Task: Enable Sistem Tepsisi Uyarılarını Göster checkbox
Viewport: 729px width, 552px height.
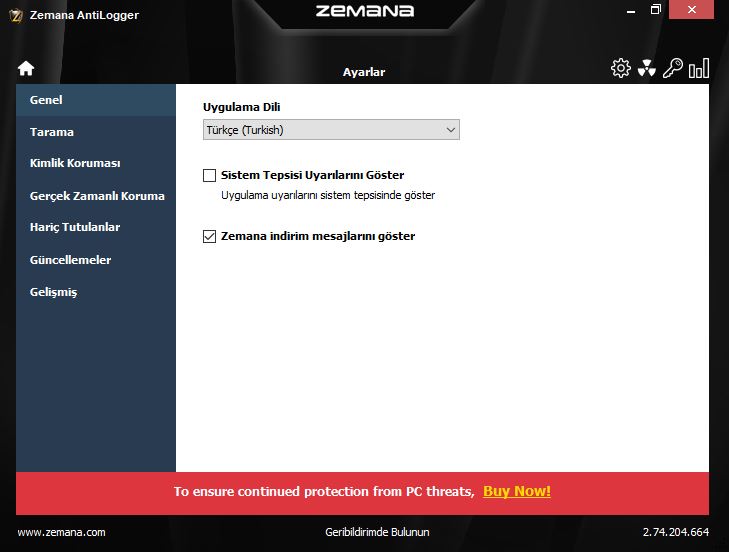Action: pyautogui.click(x=209, y=175)
